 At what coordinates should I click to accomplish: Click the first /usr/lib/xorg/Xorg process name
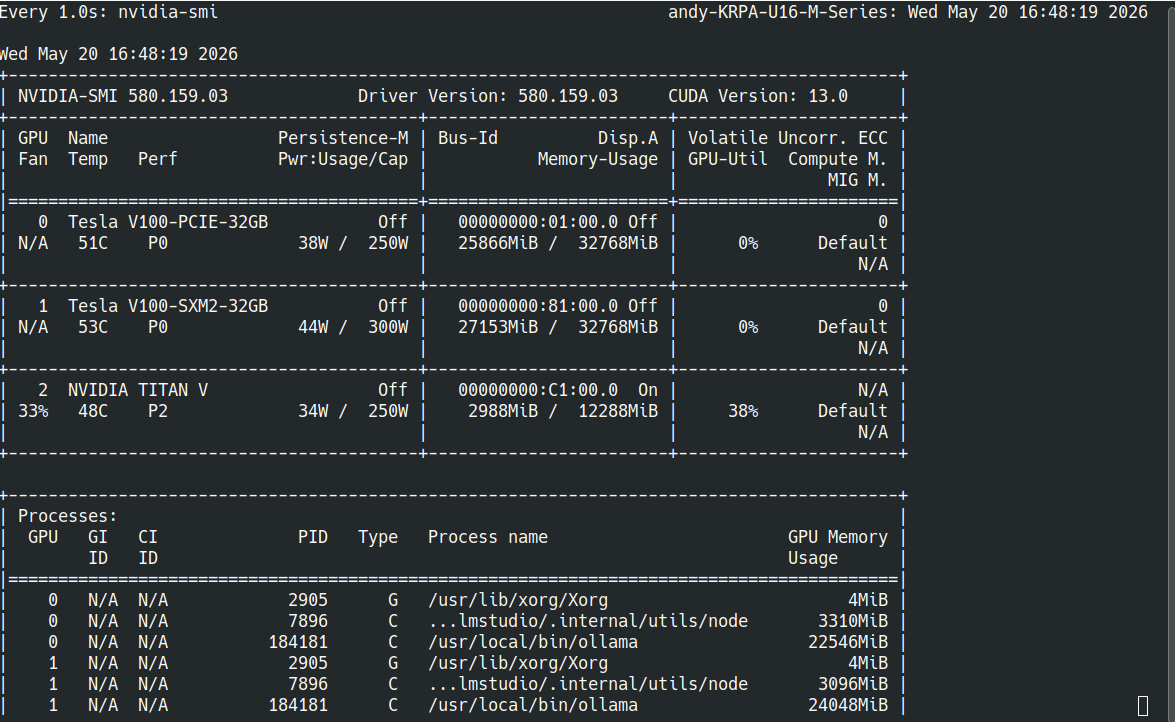518,600
